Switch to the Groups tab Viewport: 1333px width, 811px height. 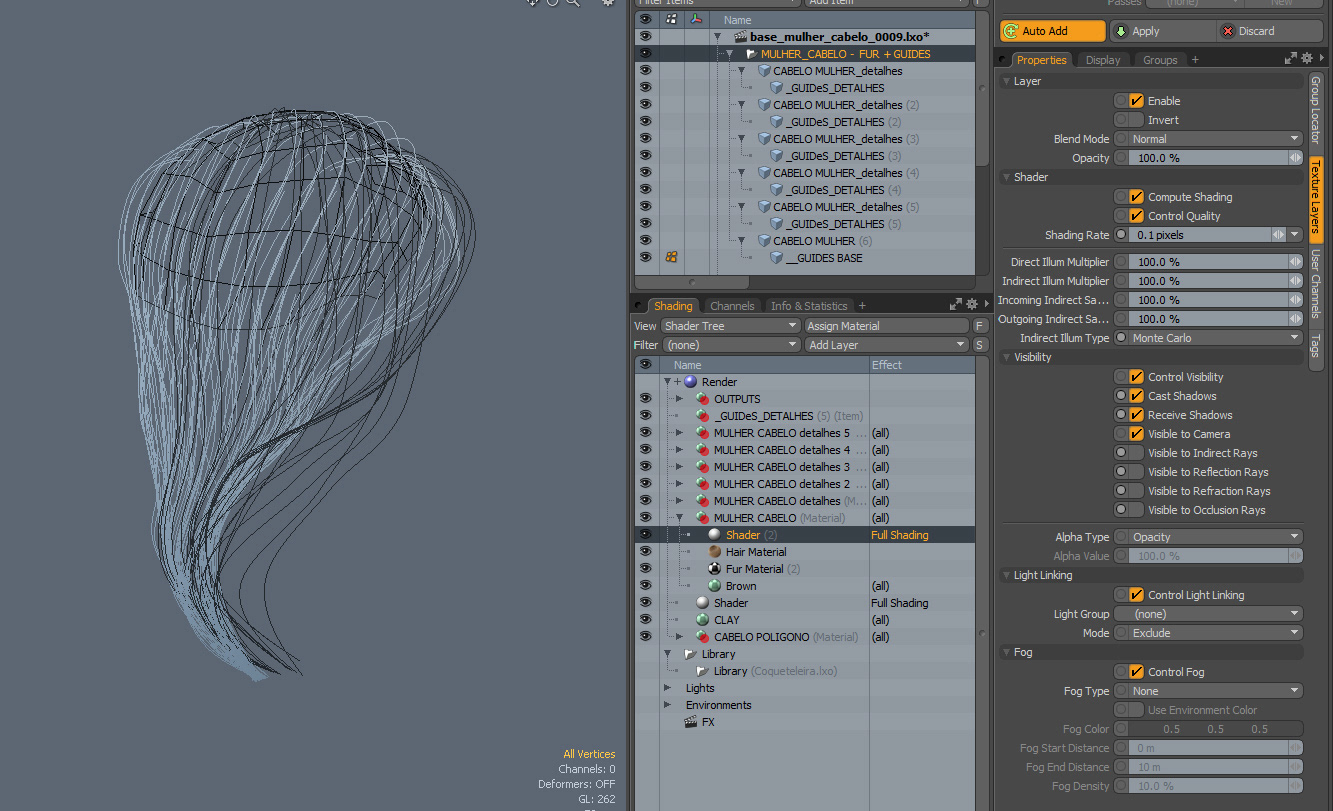point(1160,60)
